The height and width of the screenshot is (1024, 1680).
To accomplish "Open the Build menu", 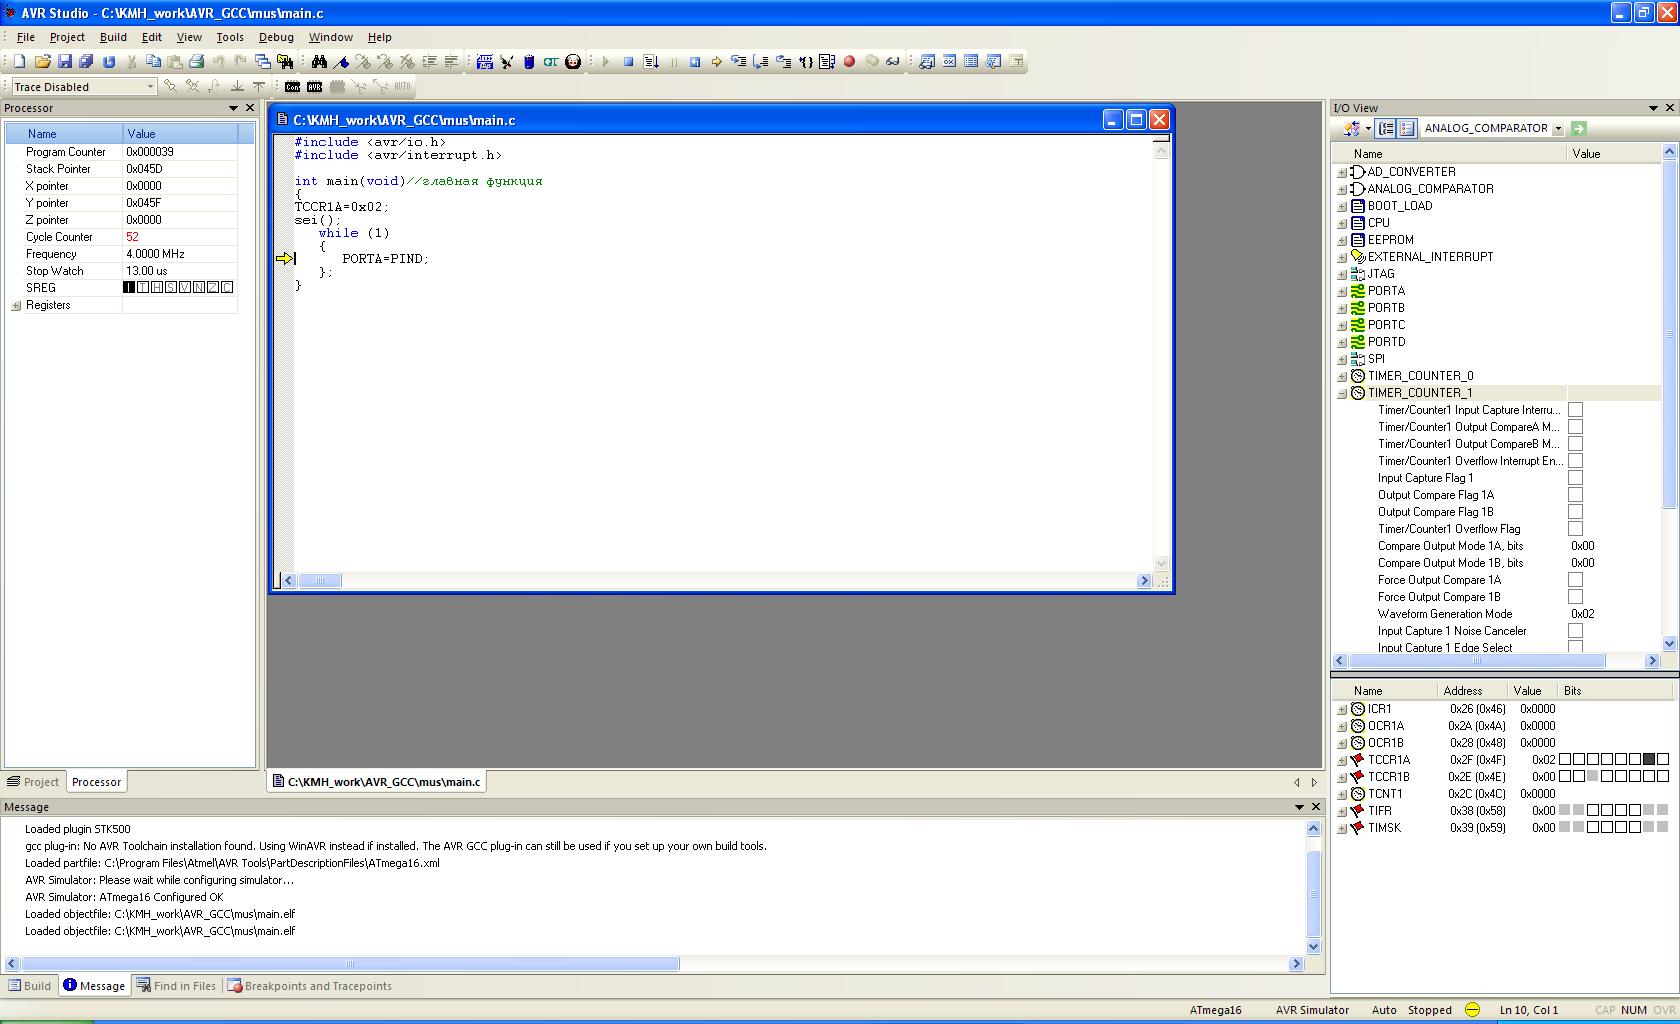I will click(x=113, y=37).
